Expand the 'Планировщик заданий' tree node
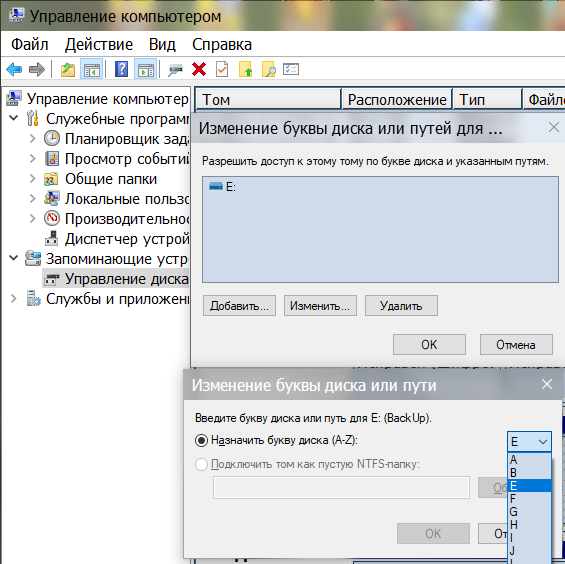Viewport: 565px width, 564px height. tap(32, 138)
